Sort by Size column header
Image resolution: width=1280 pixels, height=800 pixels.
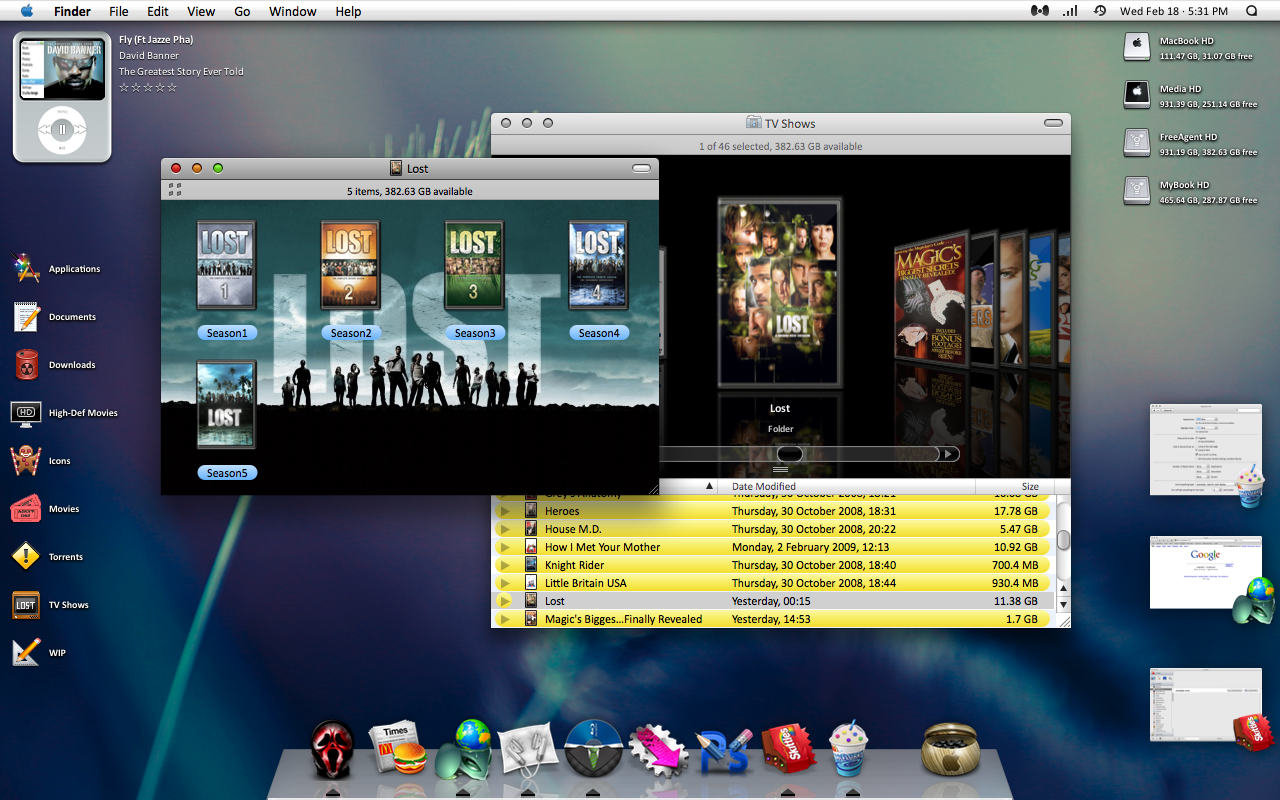pos(1014,486)
